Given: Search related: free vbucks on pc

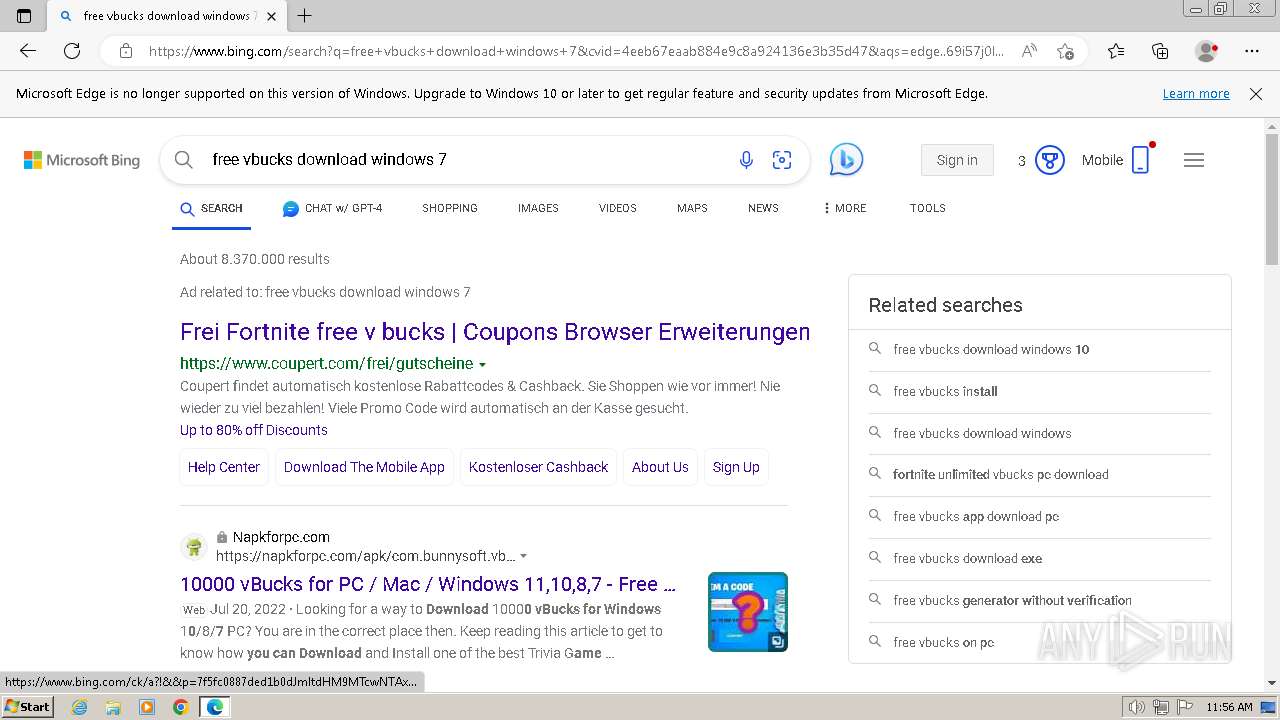Looking at the screenshot, I should pos(943,643).
